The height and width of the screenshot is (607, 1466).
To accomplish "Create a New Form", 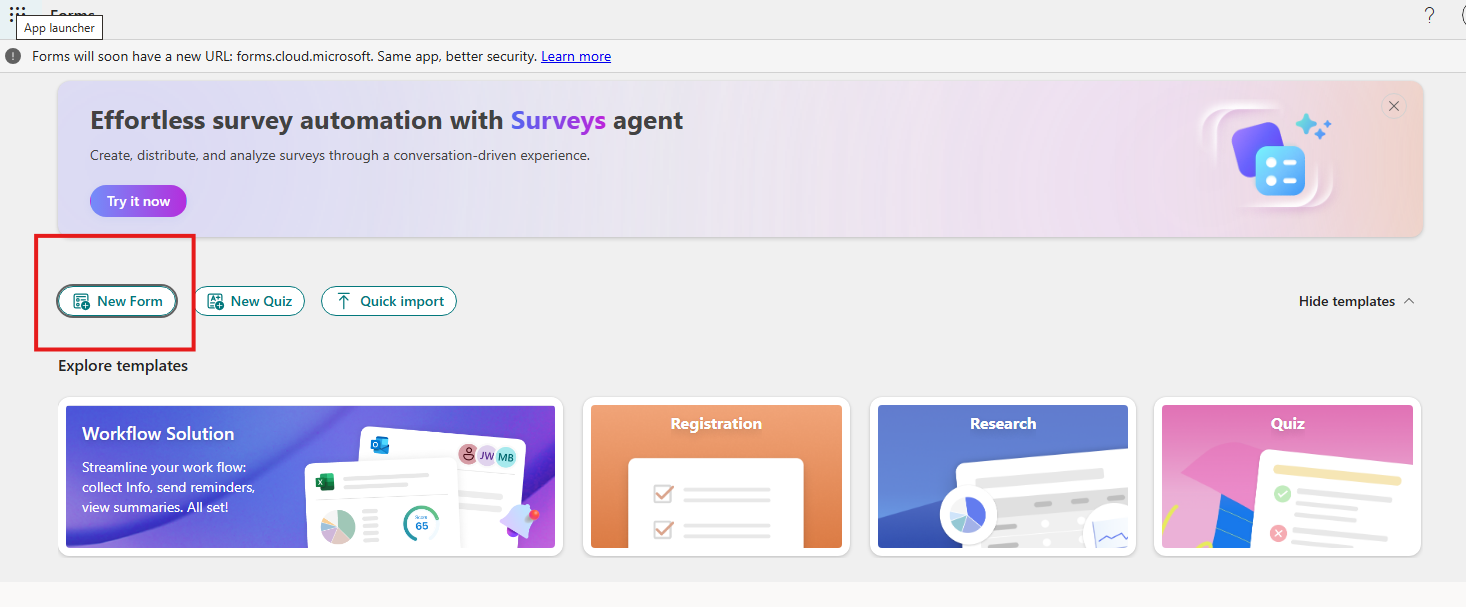I will coord(117,301).
